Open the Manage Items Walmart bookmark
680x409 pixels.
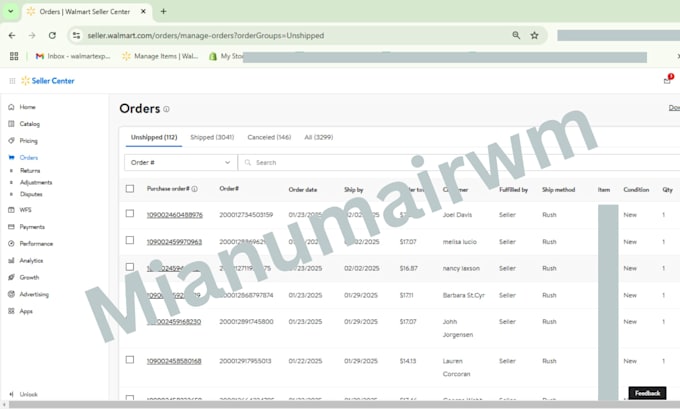[x=160, y=56]
